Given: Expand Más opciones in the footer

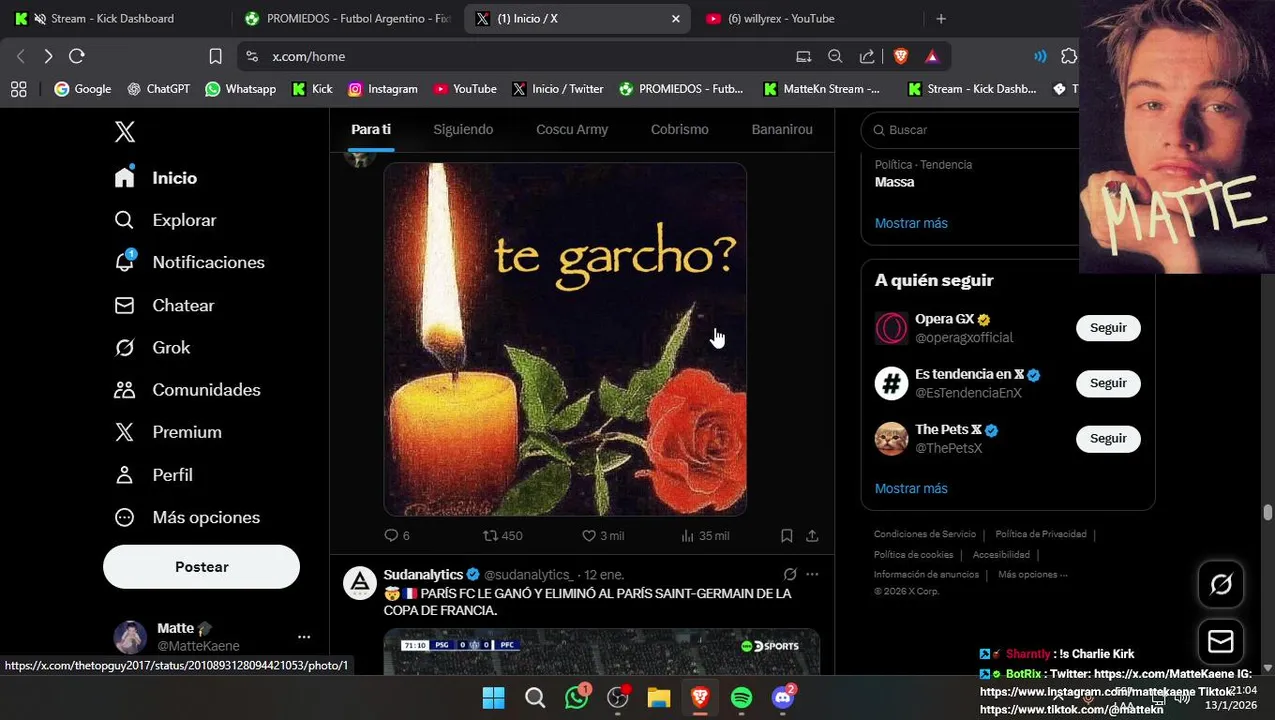Looking at the screenshot, I should click(1032, 575).
